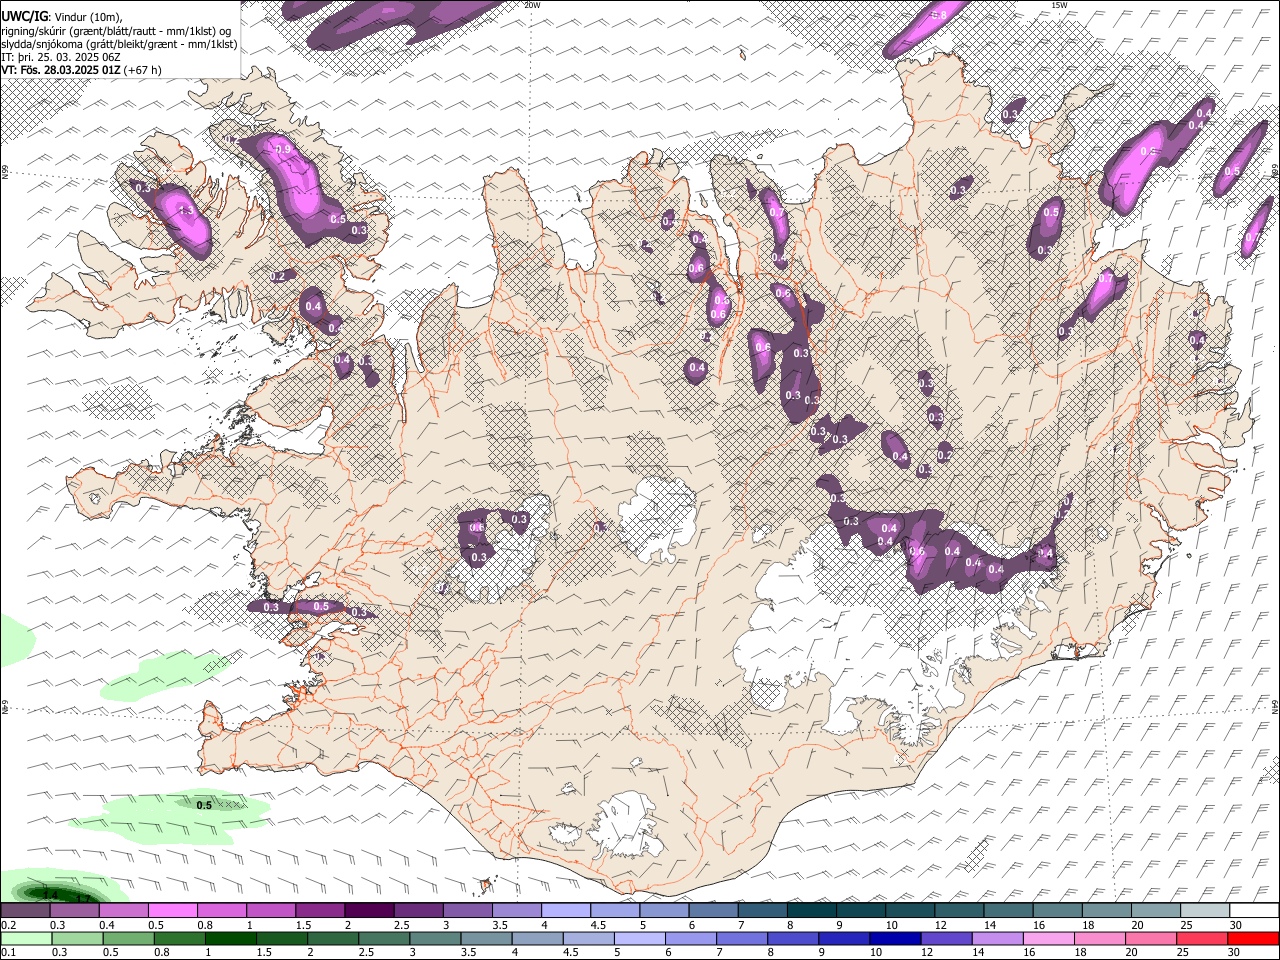1280x960 pixels.
Task: Choose top-row lavender swatch between 4 and 4.5
Action: coord(565,911)
